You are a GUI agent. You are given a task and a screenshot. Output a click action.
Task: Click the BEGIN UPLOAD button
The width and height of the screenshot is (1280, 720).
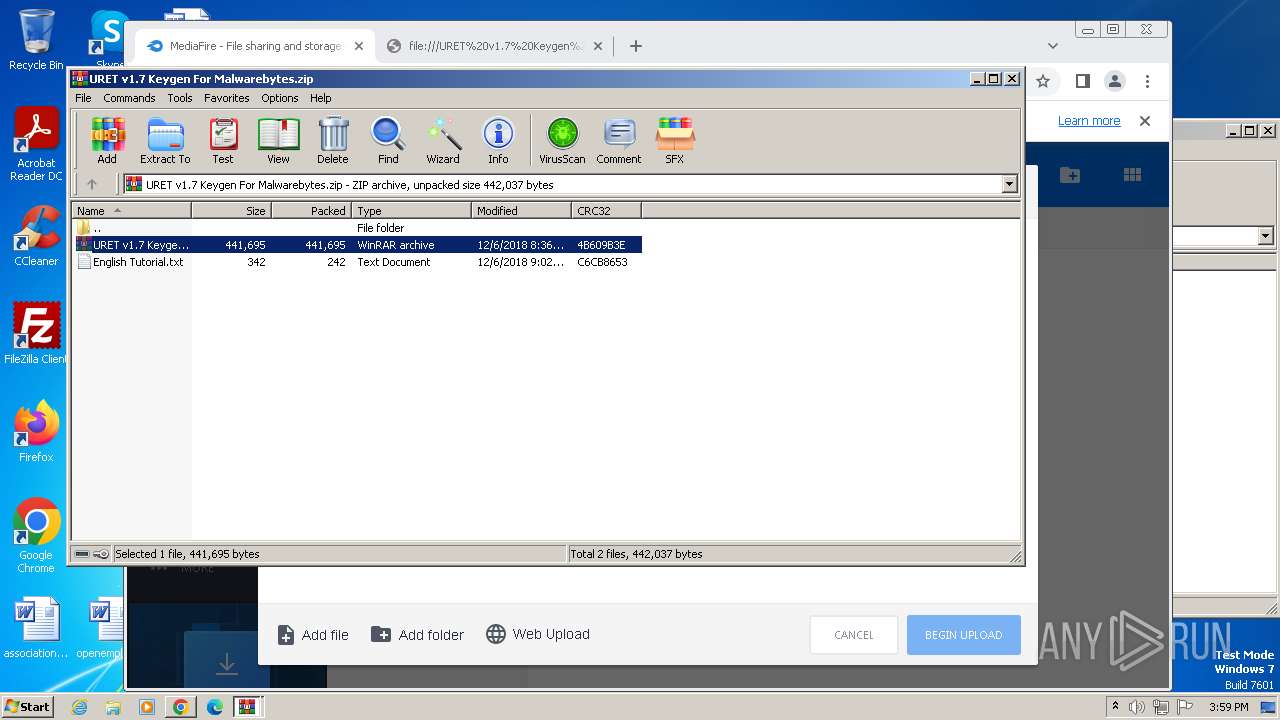pyautogui.click(x=964, y=635)
